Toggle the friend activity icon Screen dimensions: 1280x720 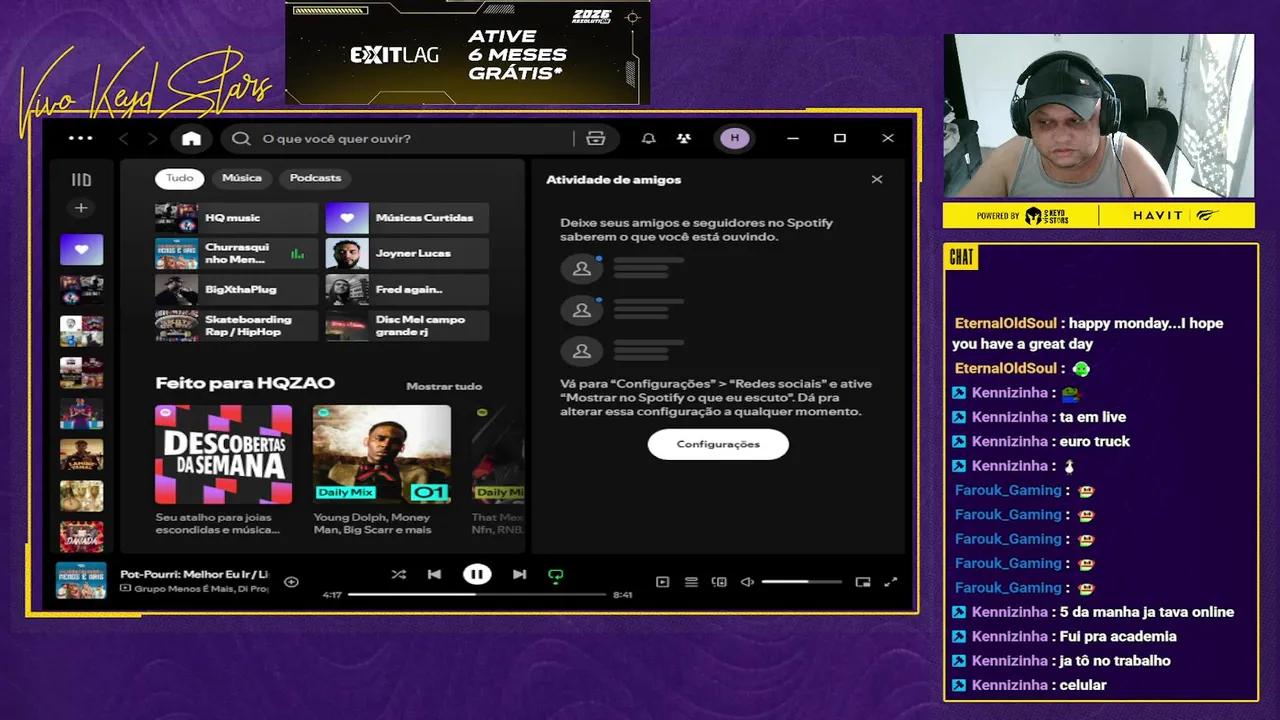683,139
